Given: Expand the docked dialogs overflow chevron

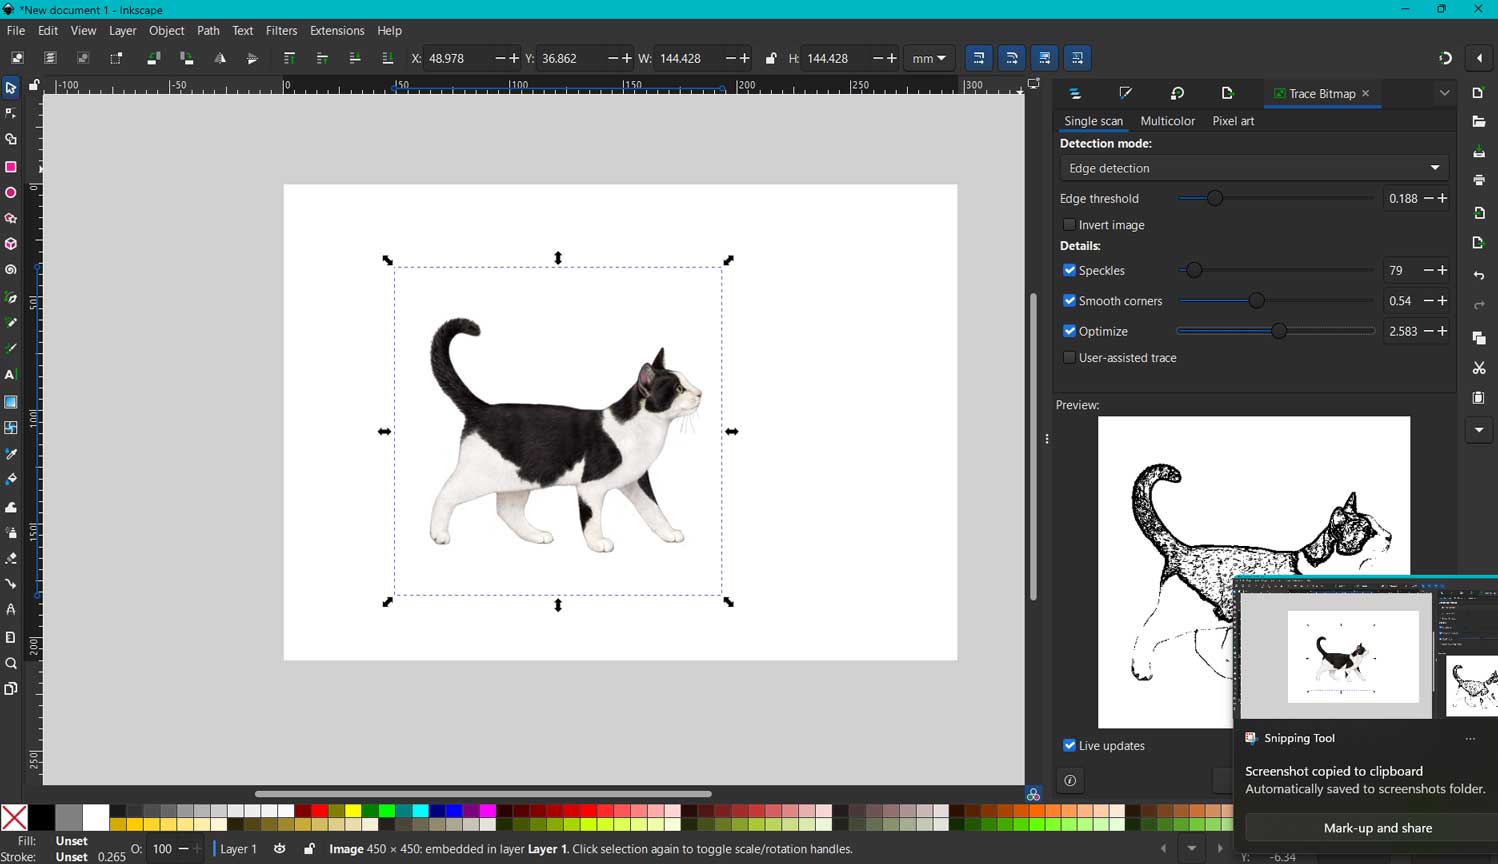Looking at the screenshot, I should click(1443, 93).
